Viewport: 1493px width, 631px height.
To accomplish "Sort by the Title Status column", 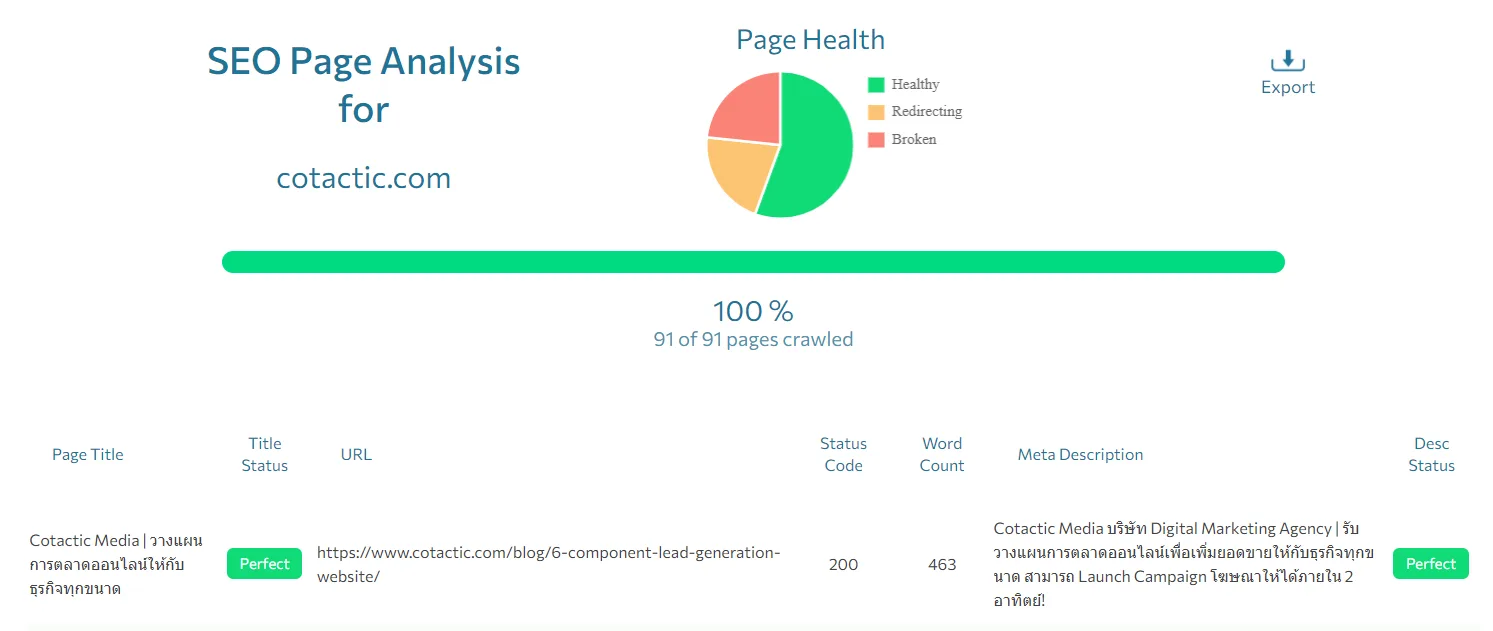I will [264, 454].
